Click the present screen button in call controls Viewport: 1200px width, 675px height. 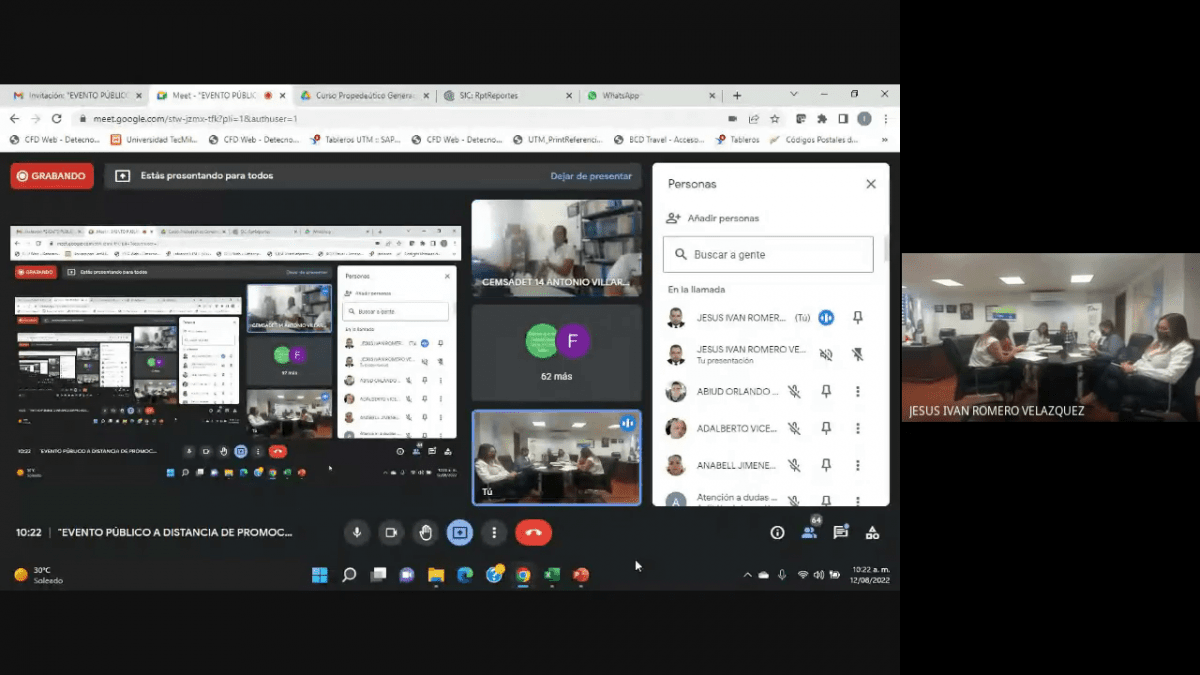pos(459,533)
